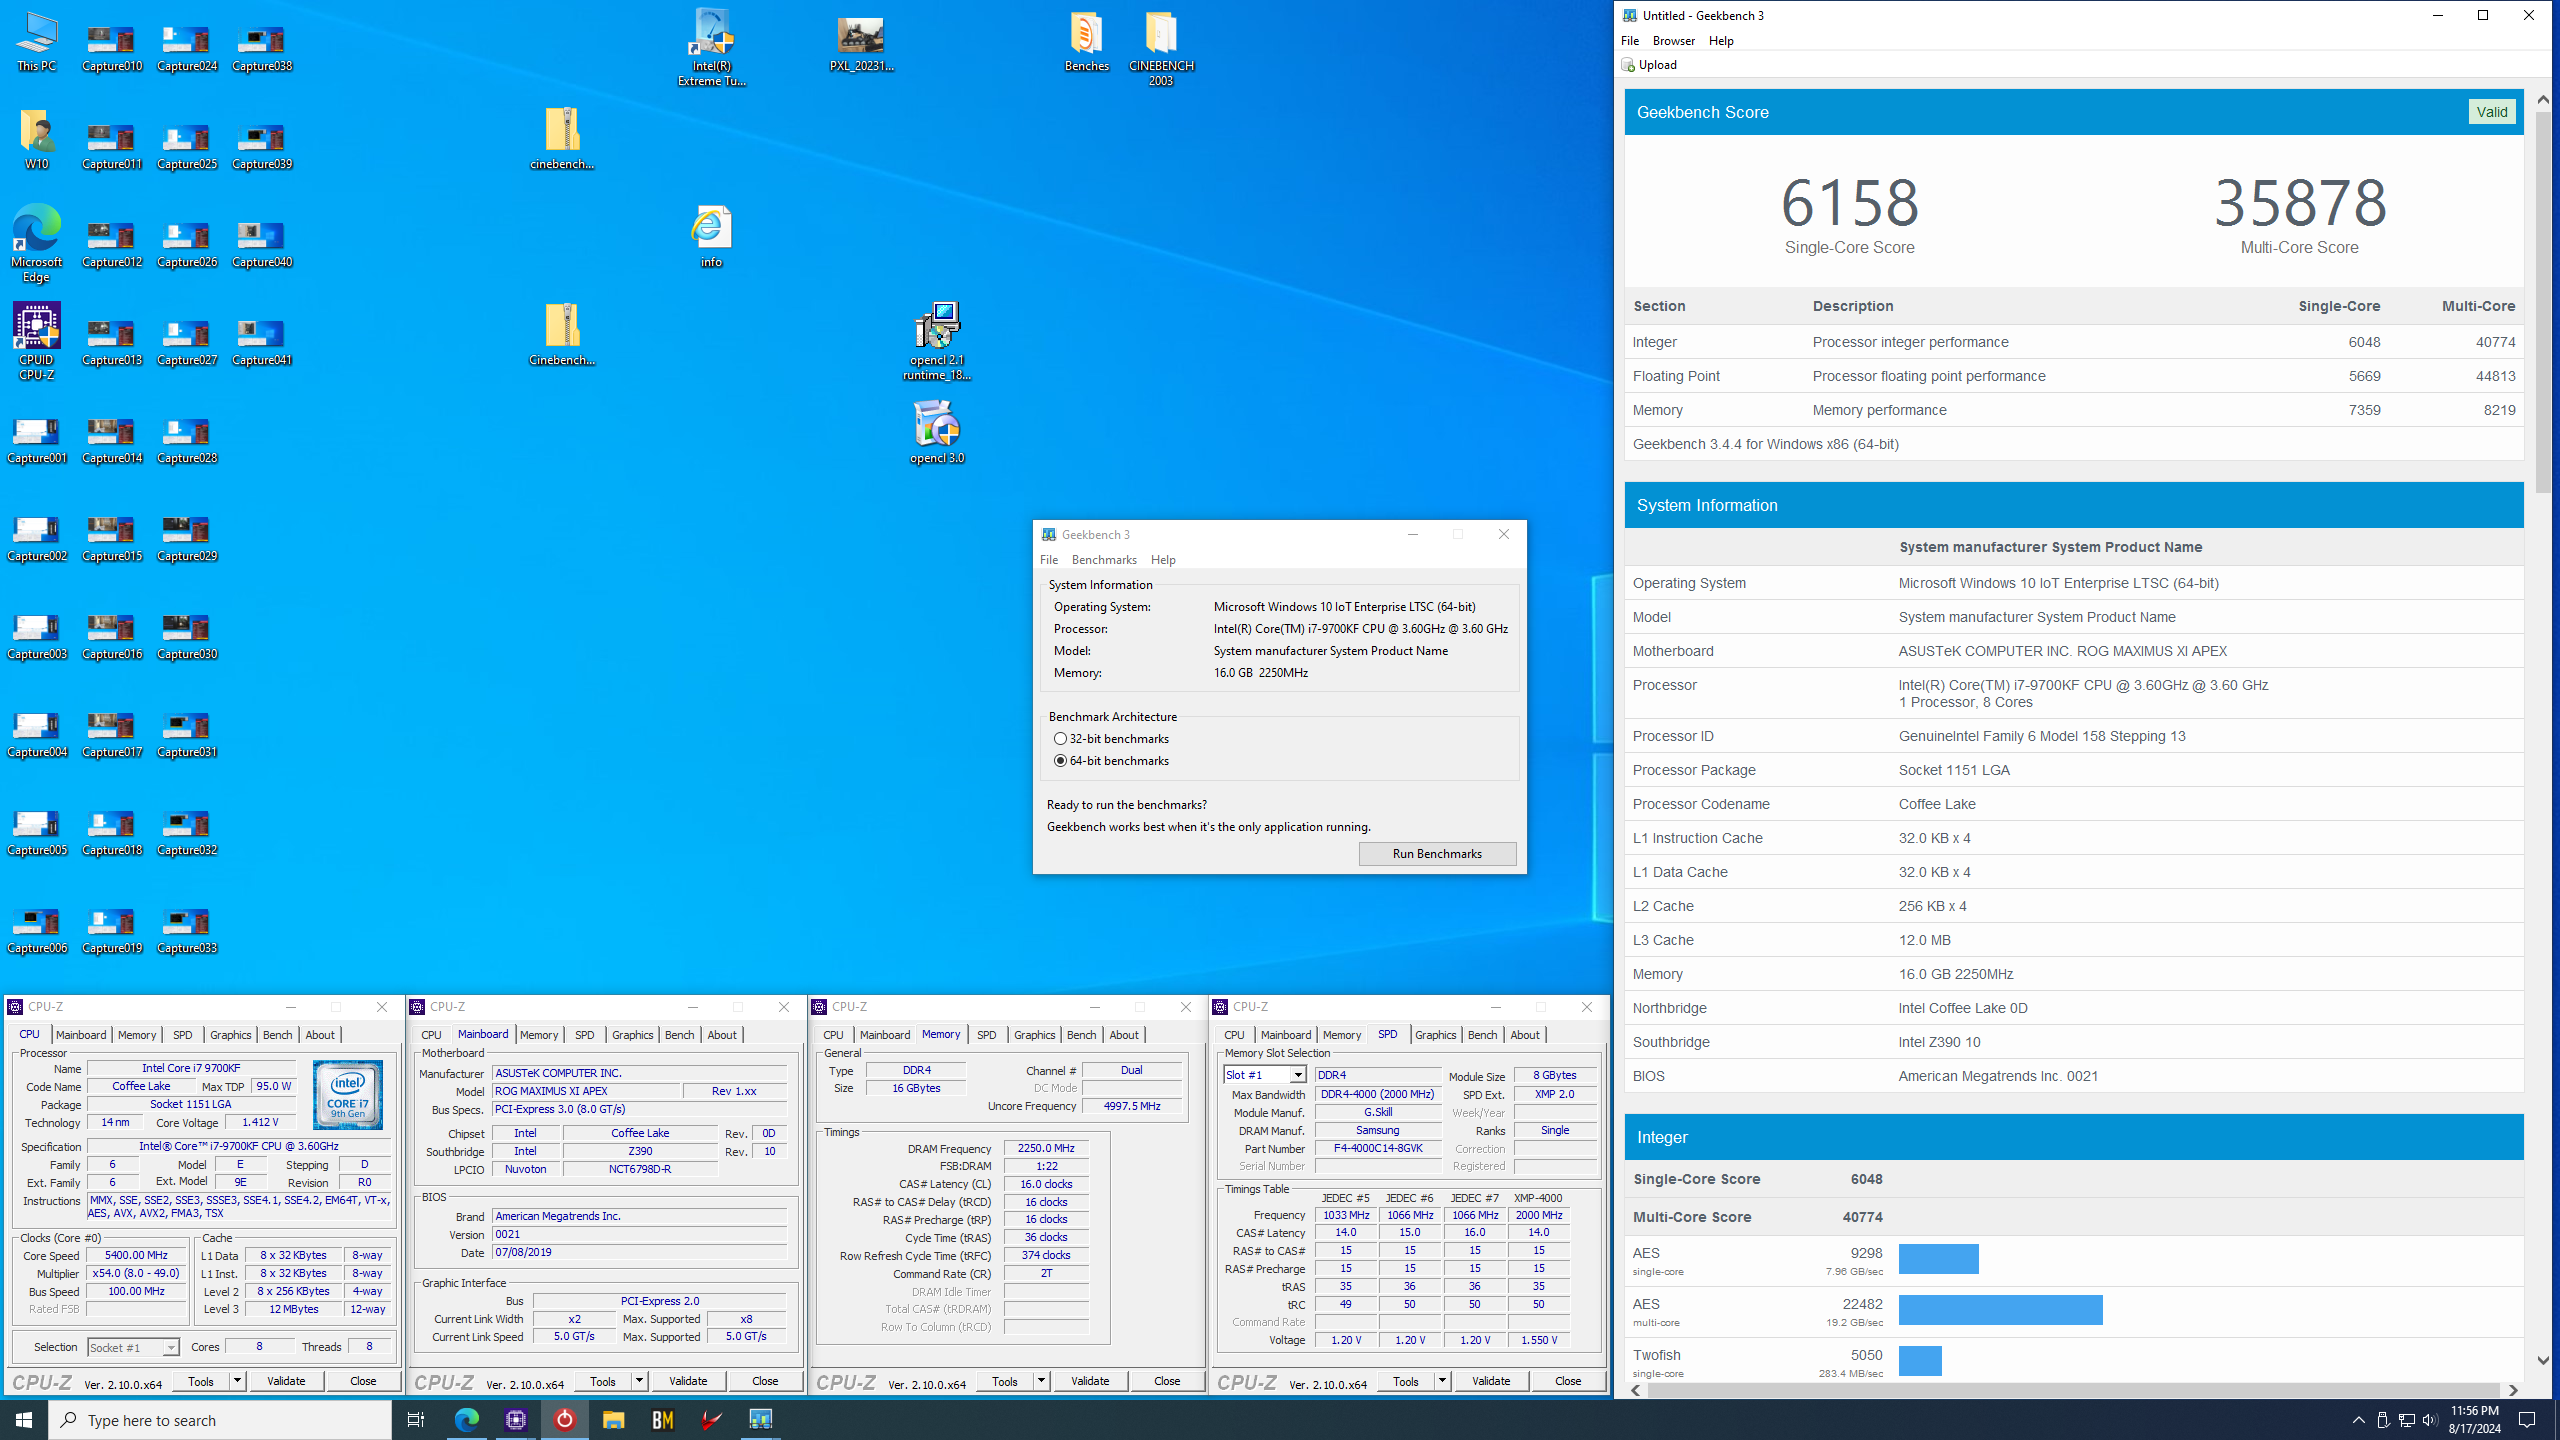Open the volume control in system tray
Viewport: 2560px width, 1440px height.
point(2429,1420)
